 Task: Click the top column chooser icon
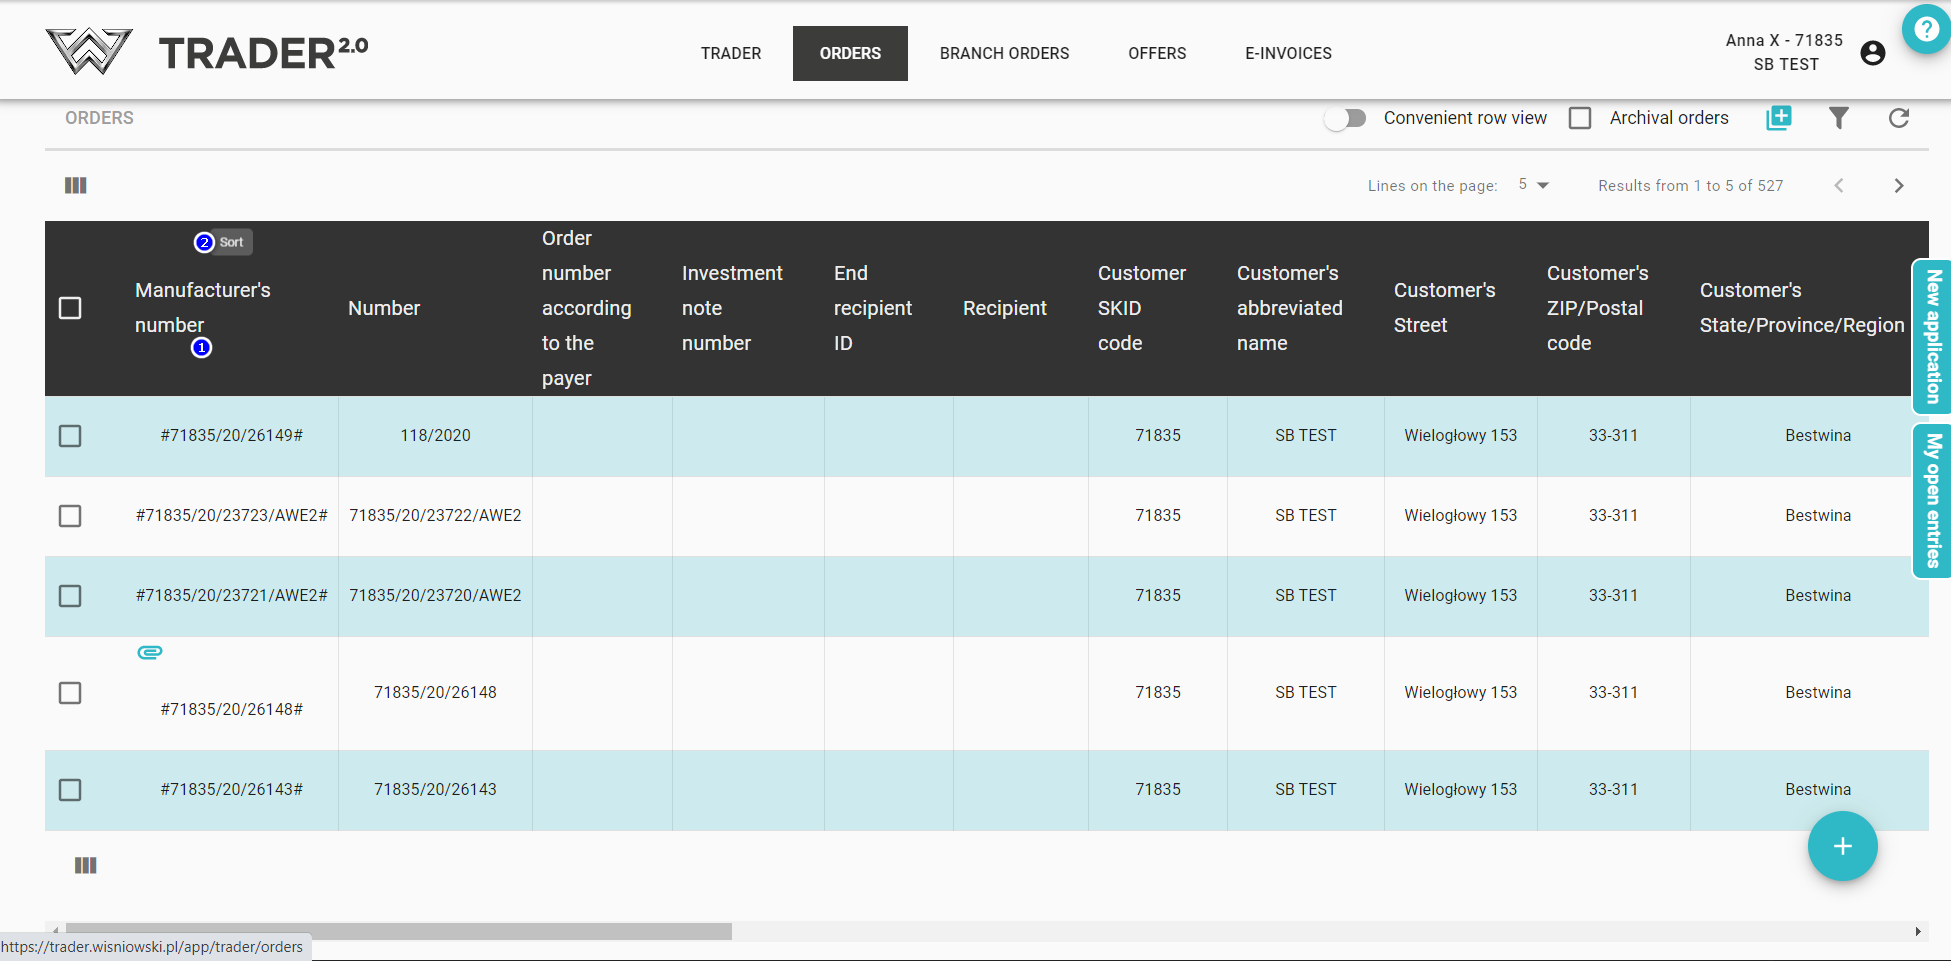[76, 186]
